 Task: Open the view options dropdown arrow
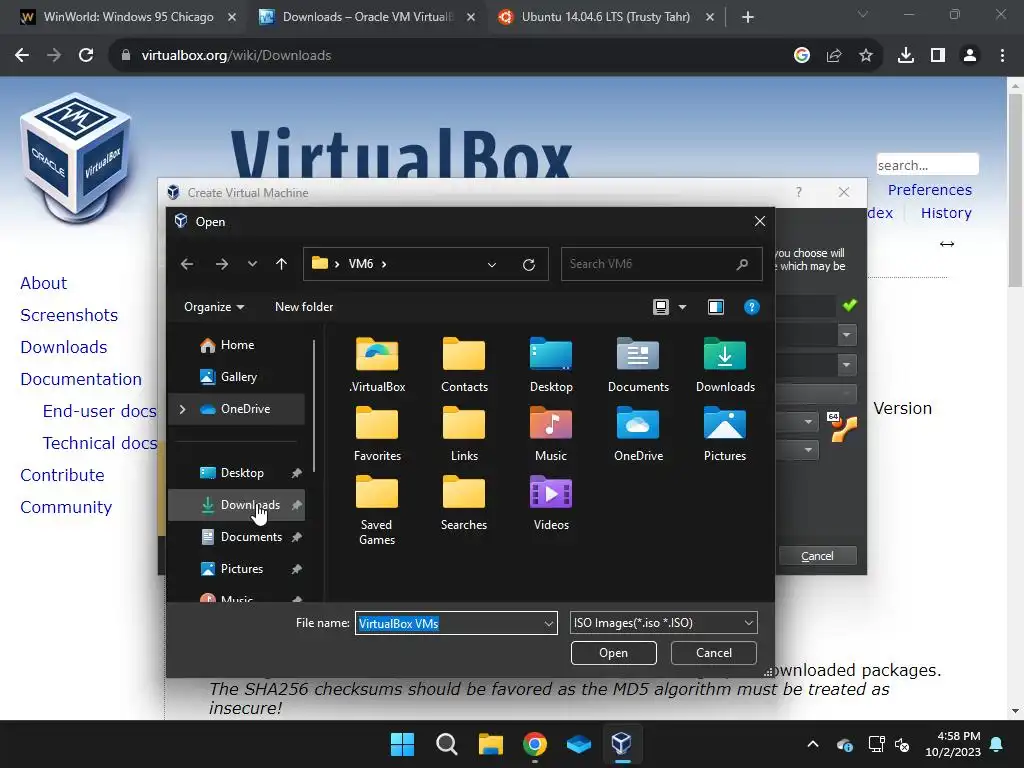(x=682, y=307)
